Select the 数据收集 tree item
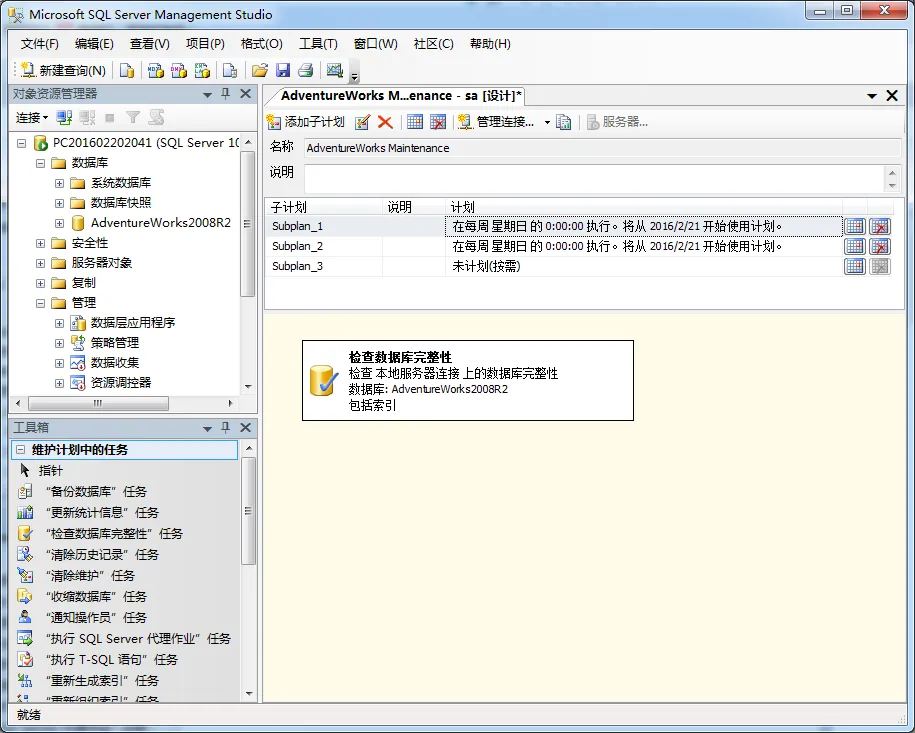 point(114,362)
